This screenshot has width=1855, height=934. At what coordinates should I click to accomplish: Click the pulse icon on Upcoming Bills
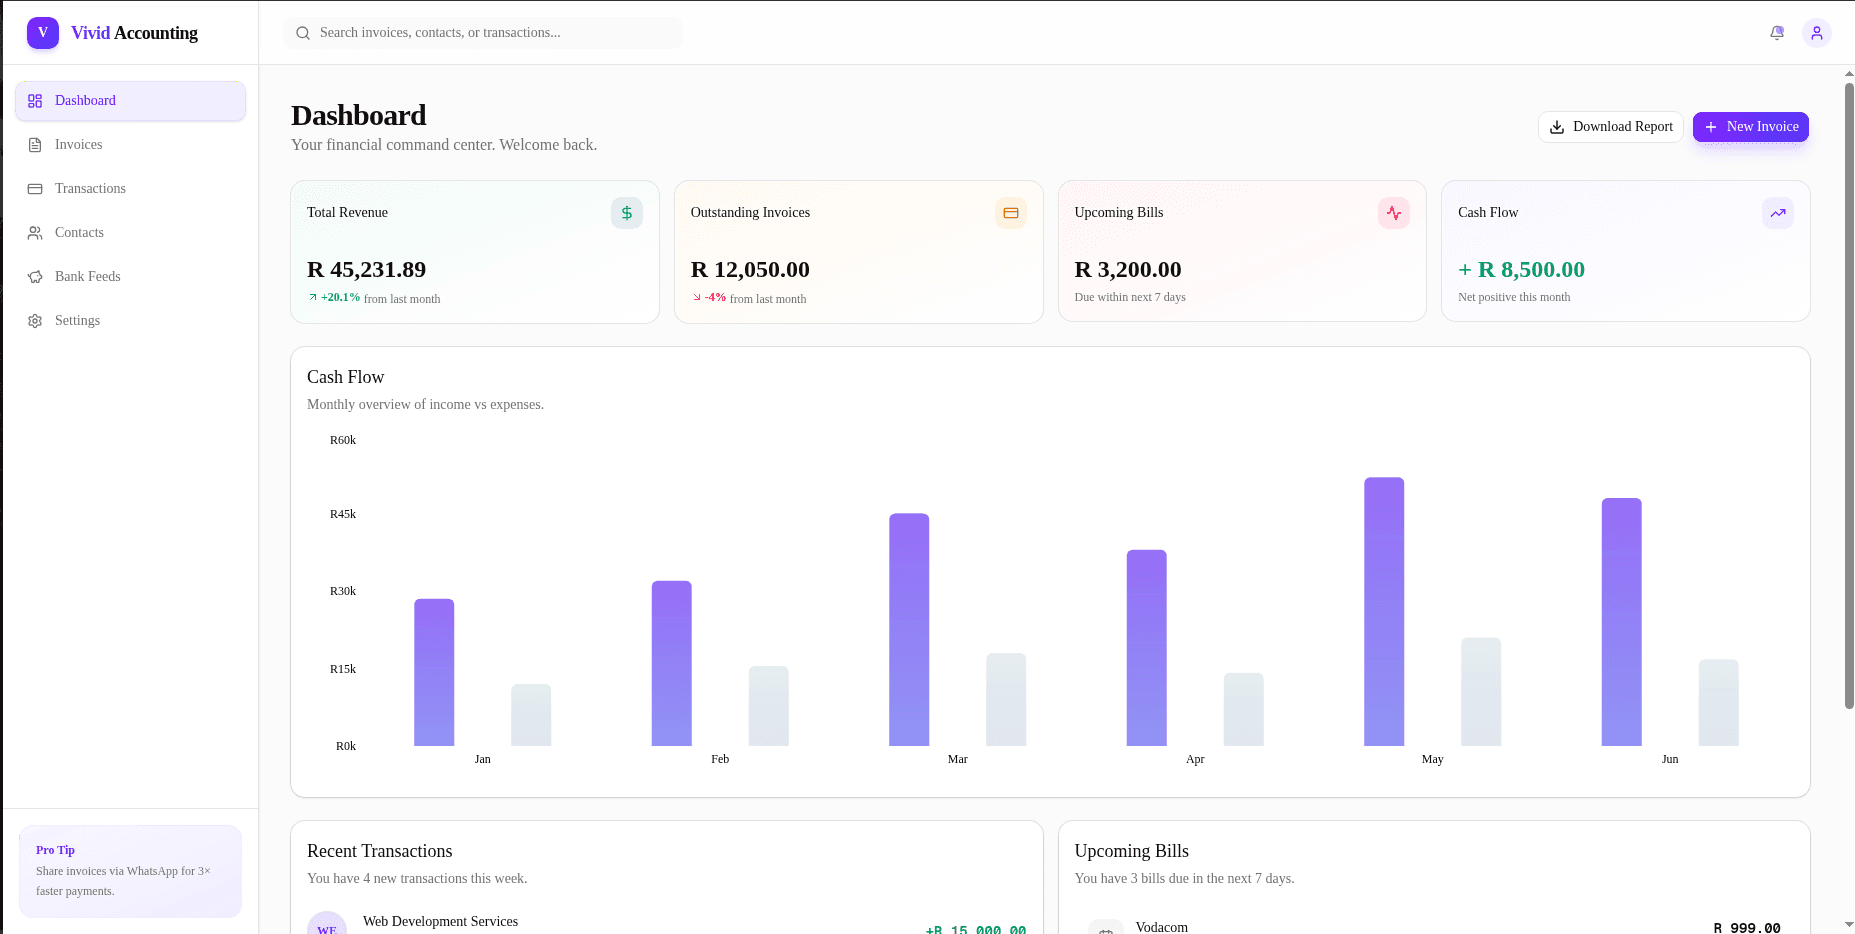1394,213
